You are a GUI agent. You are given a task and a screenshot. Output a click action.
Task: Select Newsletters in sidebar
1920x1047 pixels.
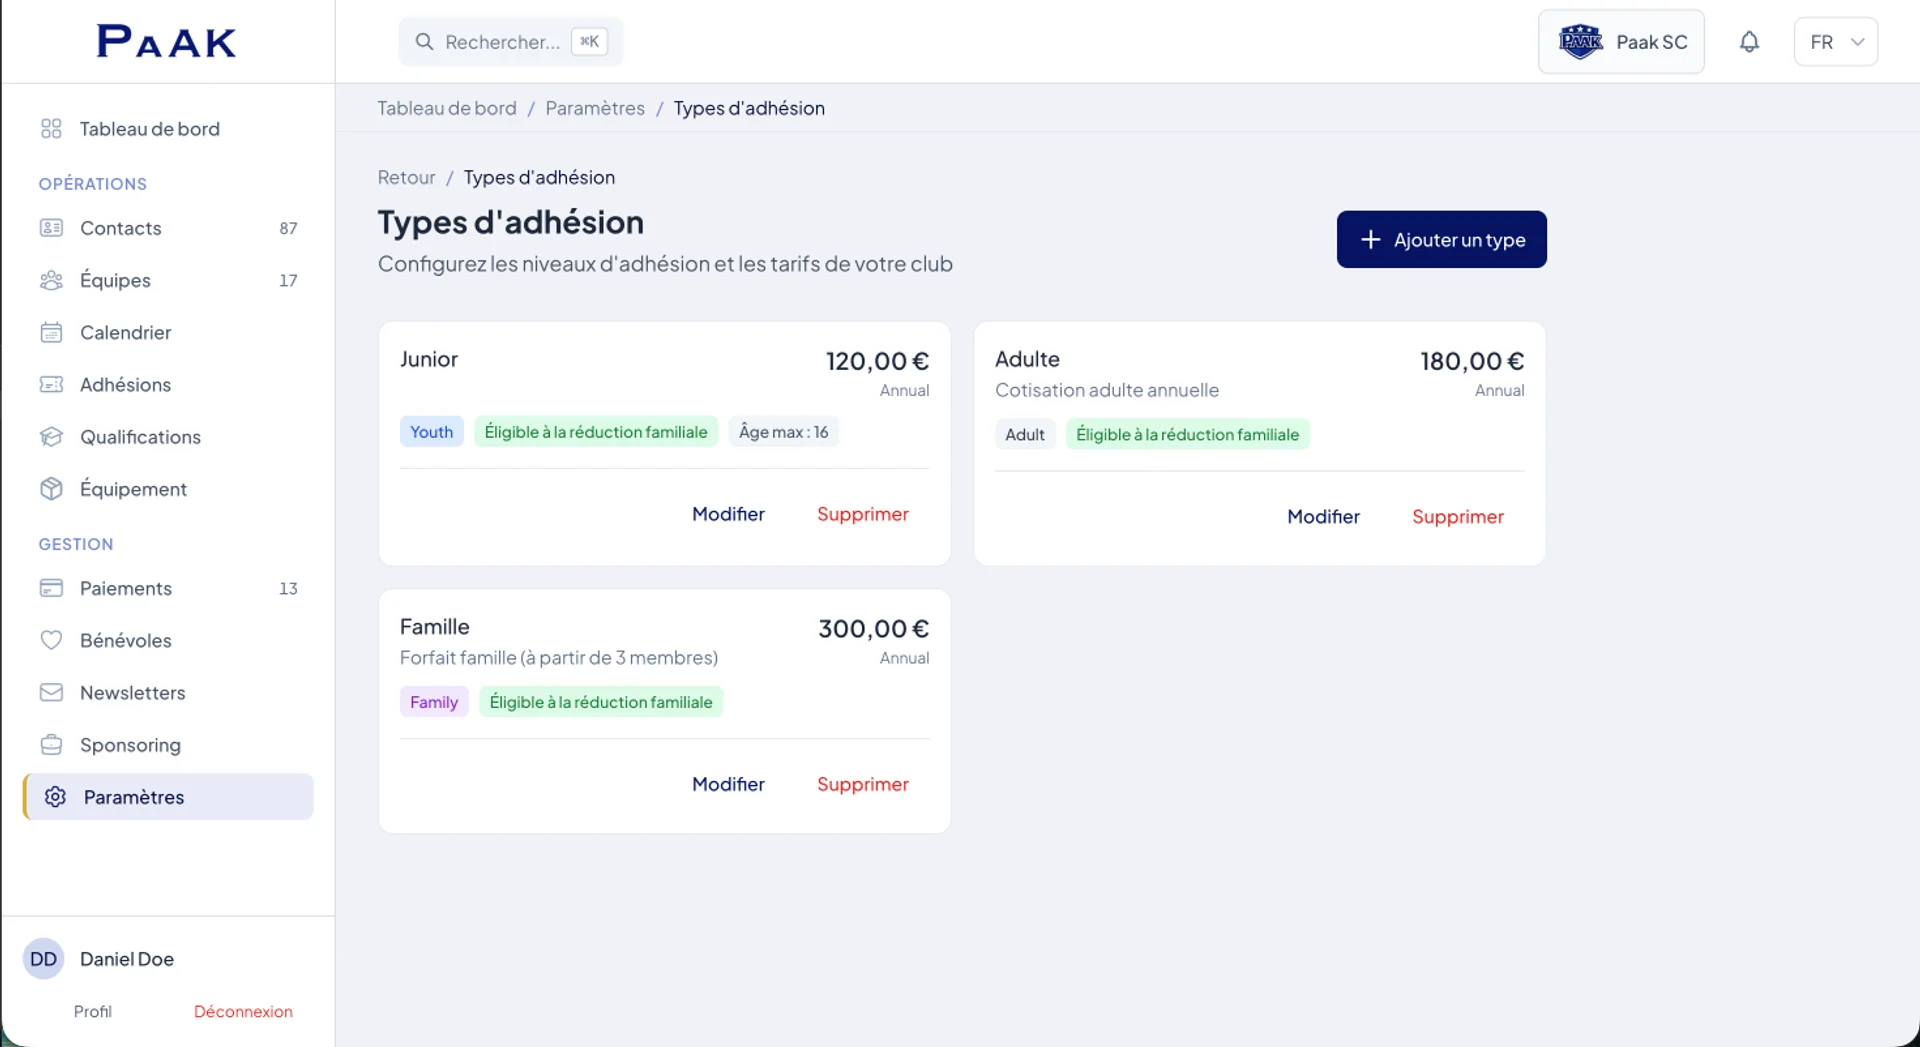click(168, 692)
